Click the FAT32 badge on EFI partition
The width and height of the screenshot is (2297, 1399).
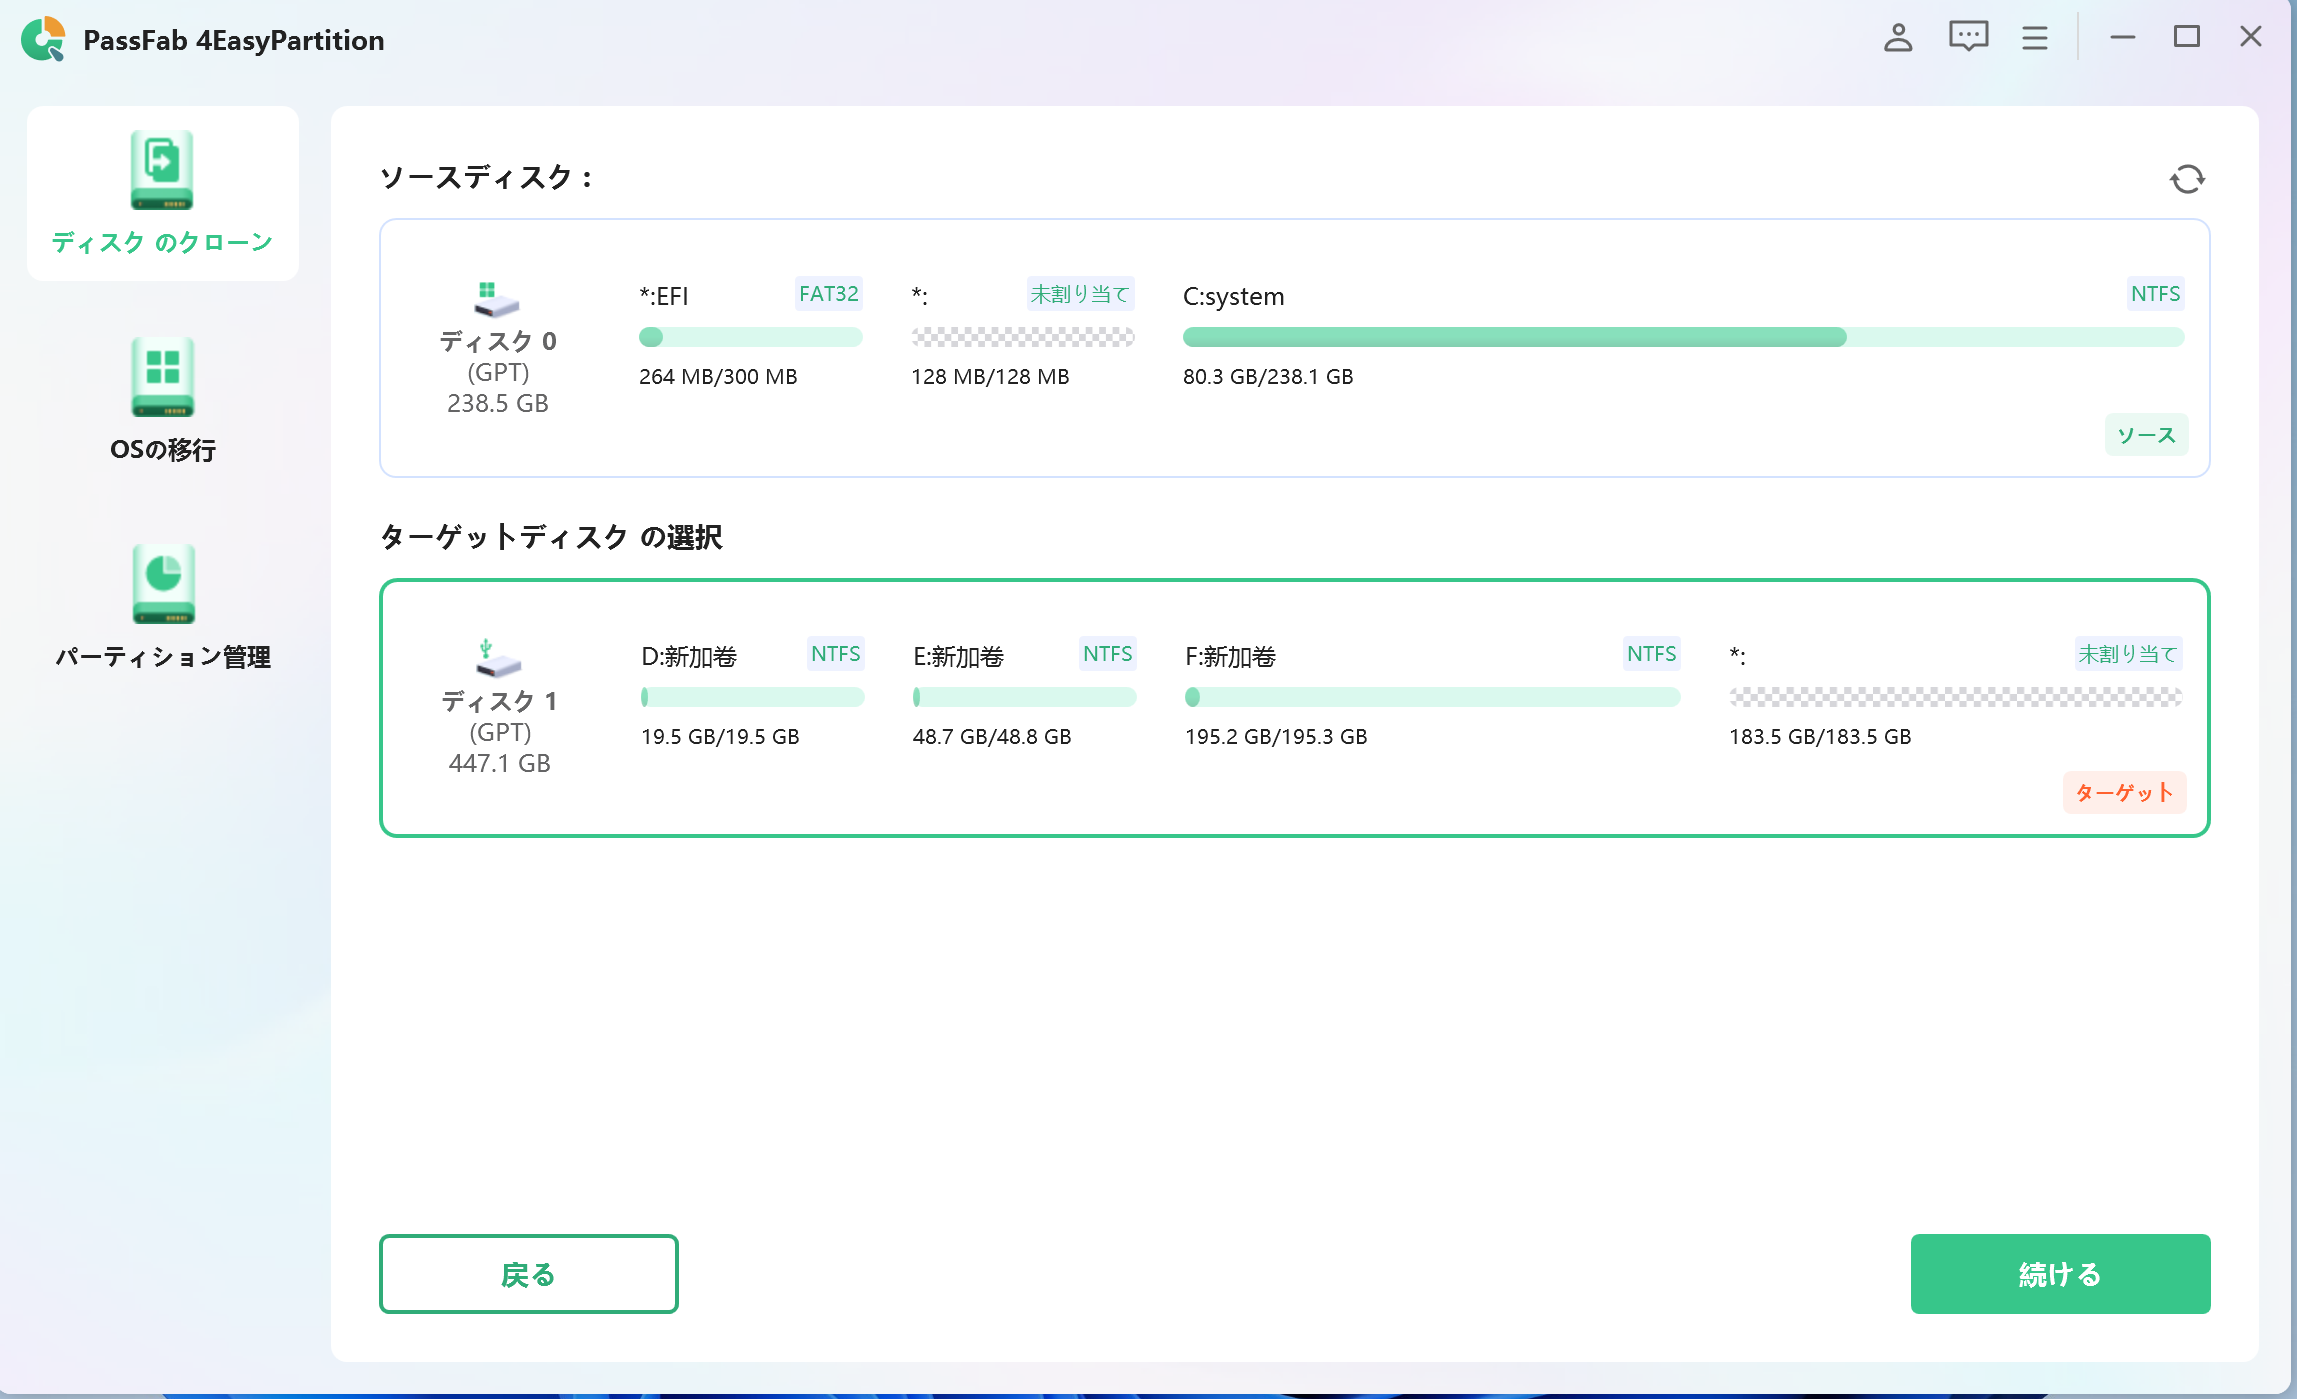tap(829, 293)
